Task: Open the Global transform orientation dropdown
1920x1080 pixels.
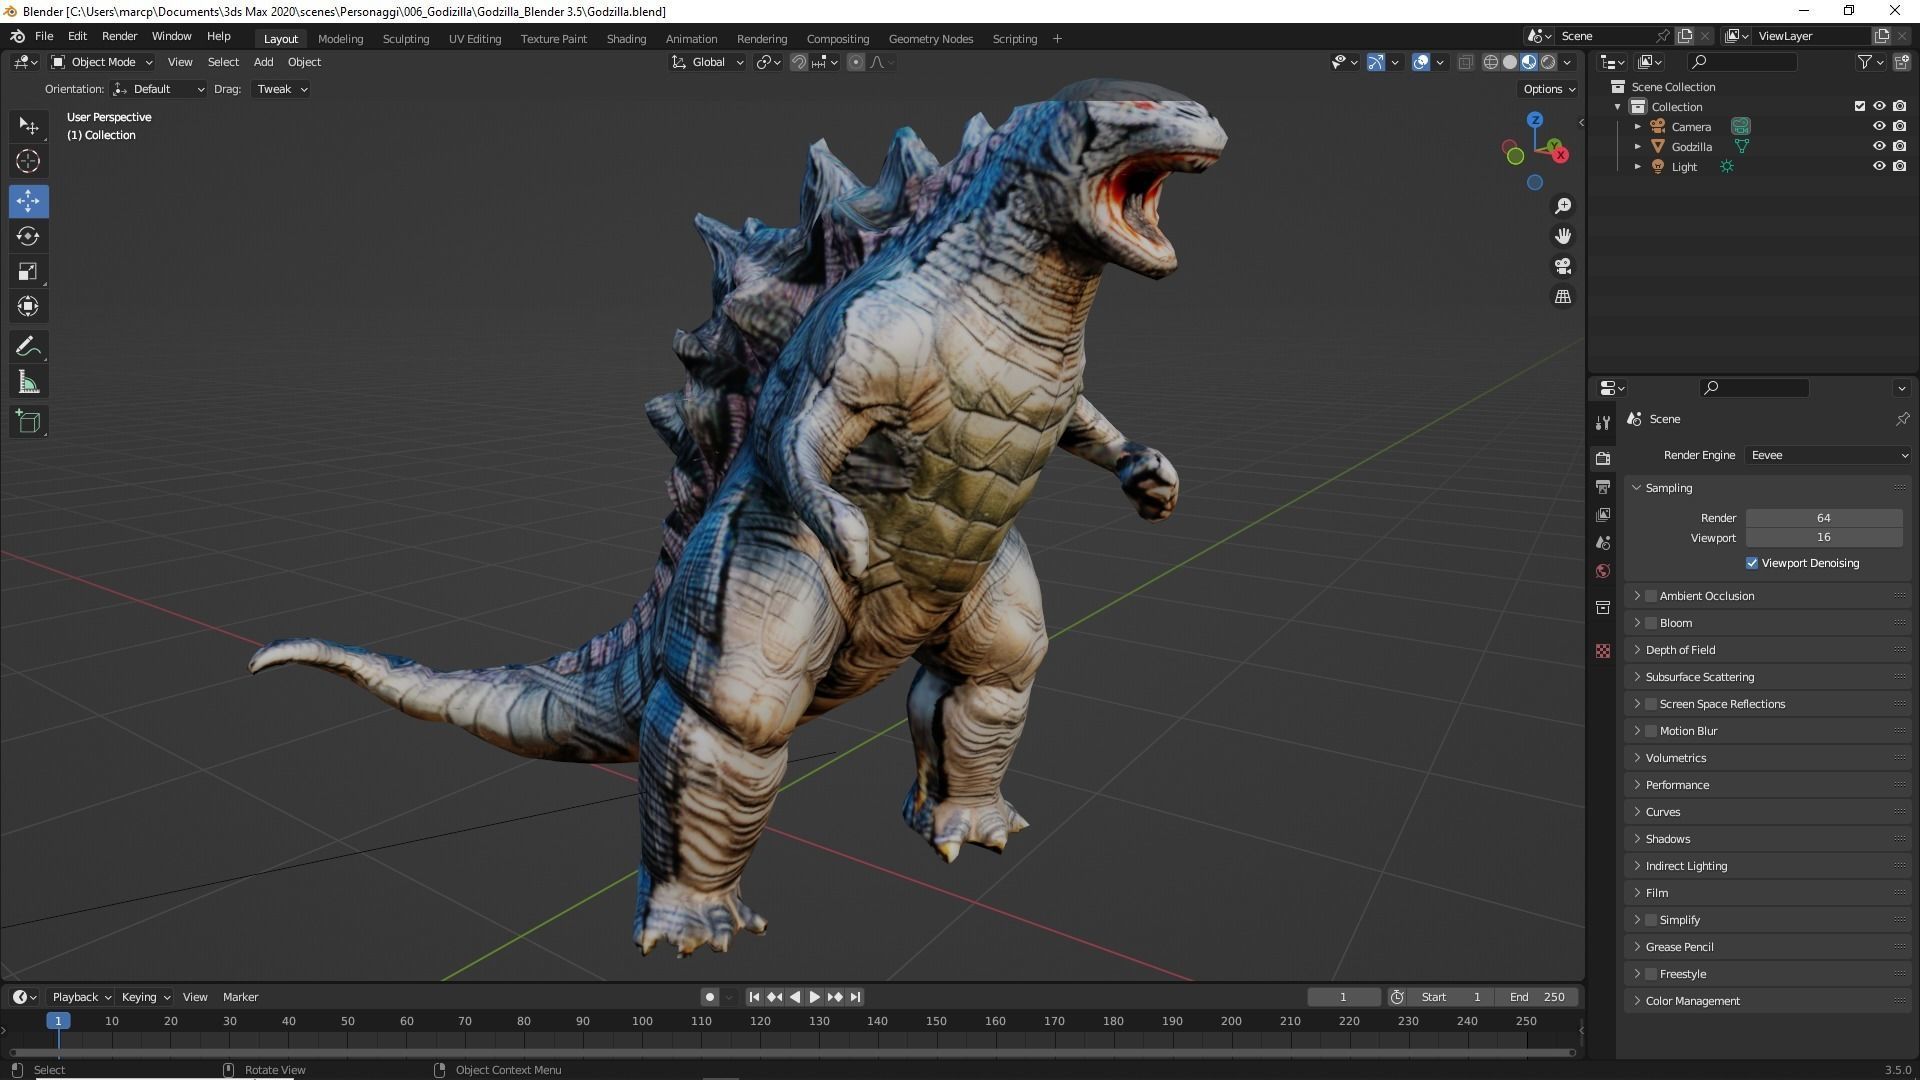Action: coord(707,62)
